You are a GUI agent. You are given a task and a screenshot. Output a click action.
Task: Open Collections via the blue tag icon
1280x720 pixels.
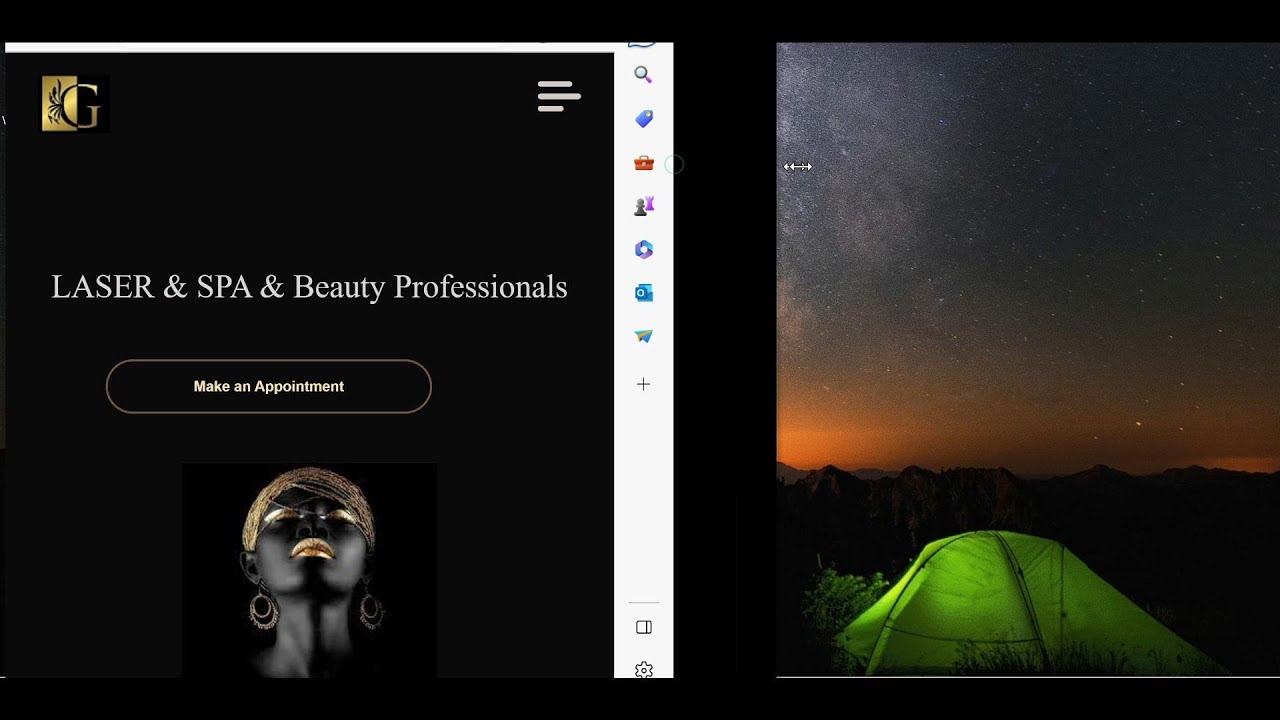click(x=643, y=118)
